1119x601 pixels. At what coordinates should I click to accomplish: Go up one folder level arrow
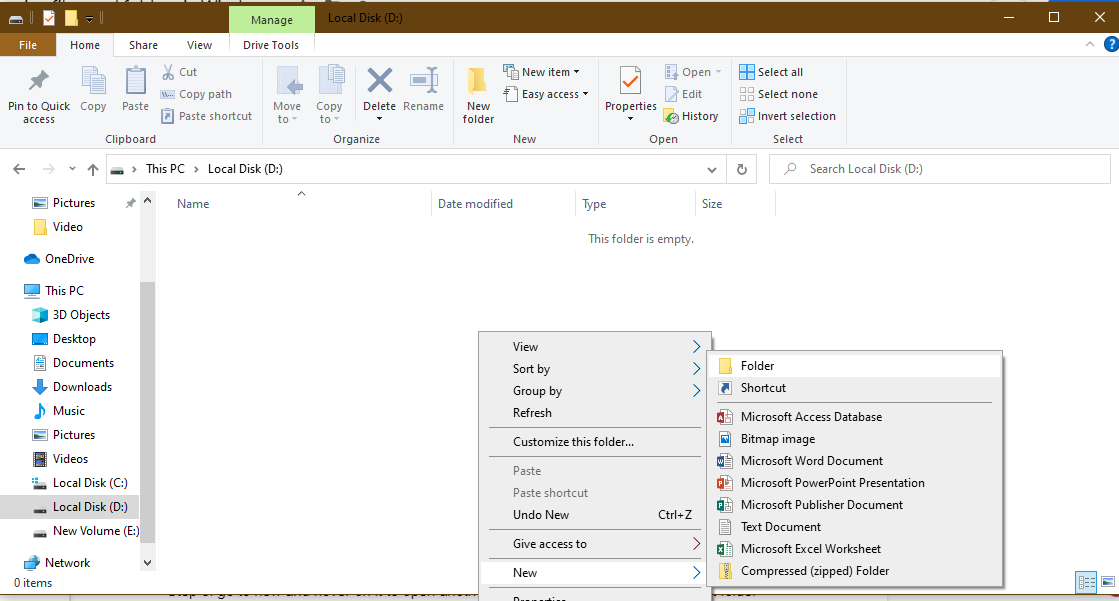tap(93, 169)
